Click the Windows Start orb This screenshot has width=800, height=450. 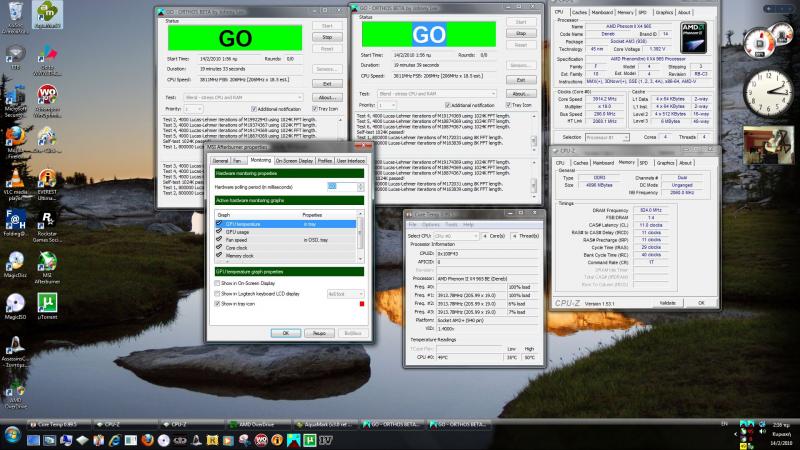coord(11,436)
